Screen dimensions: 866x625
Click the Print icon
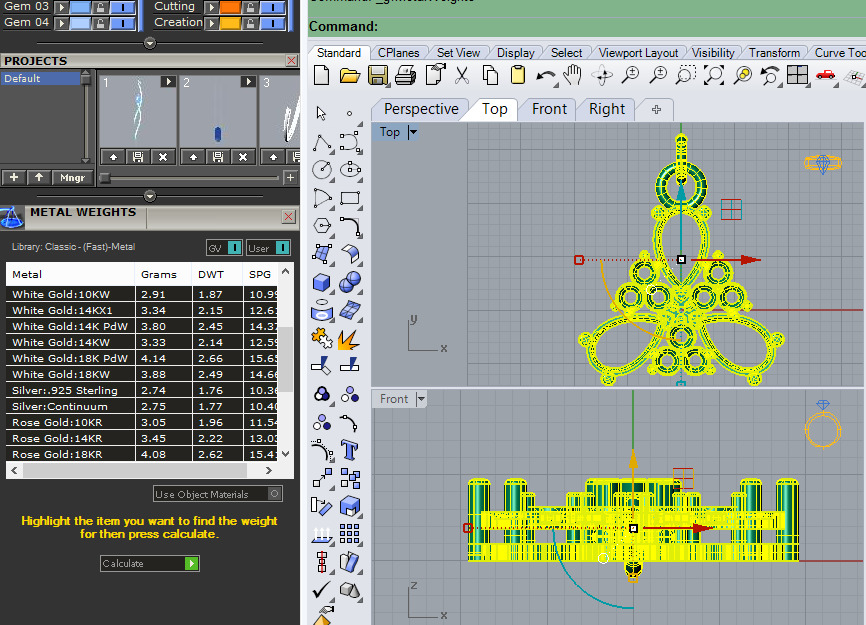point(406,75)
